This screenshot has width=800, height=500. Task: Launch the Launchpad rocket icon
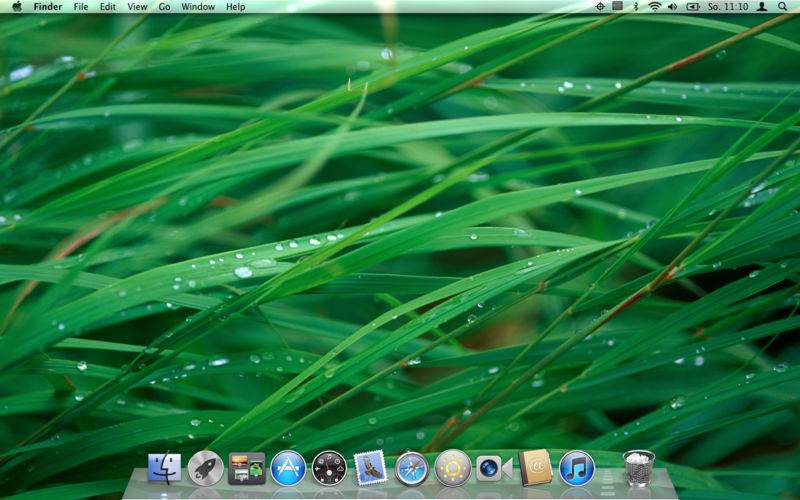click(205, 468)
